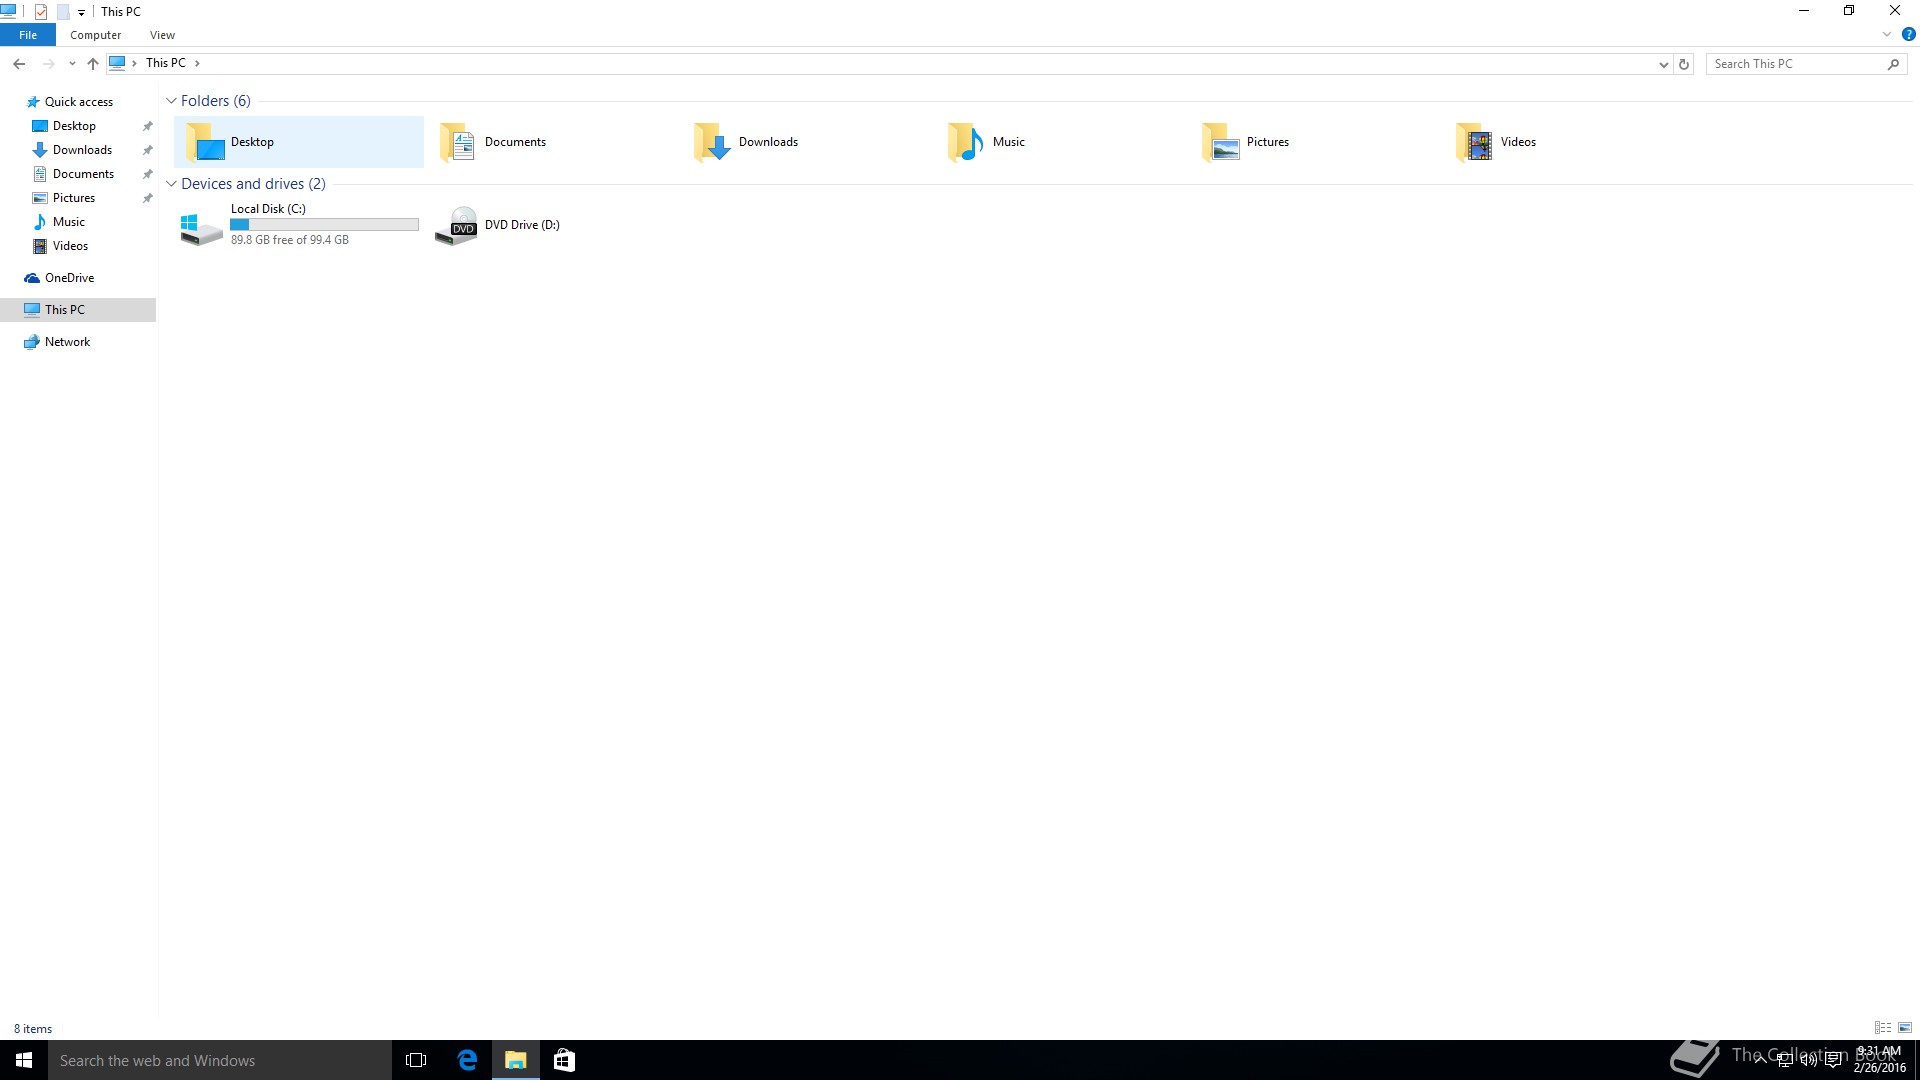Switch to the View ribbon tab
Screen dimensions: 1920x1080
click(162, 35)
